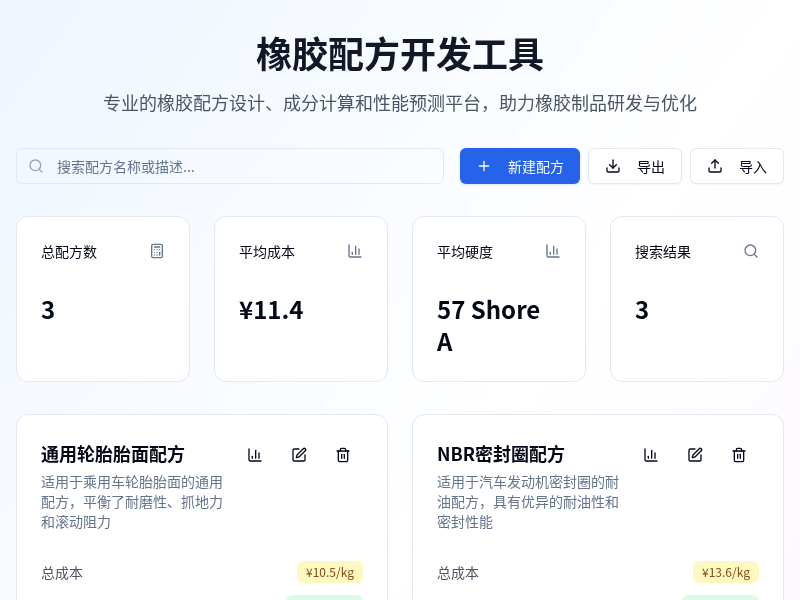Click the ¥11.4 average cost value
This screenshot has height=600, width=800.
point(271,310)
